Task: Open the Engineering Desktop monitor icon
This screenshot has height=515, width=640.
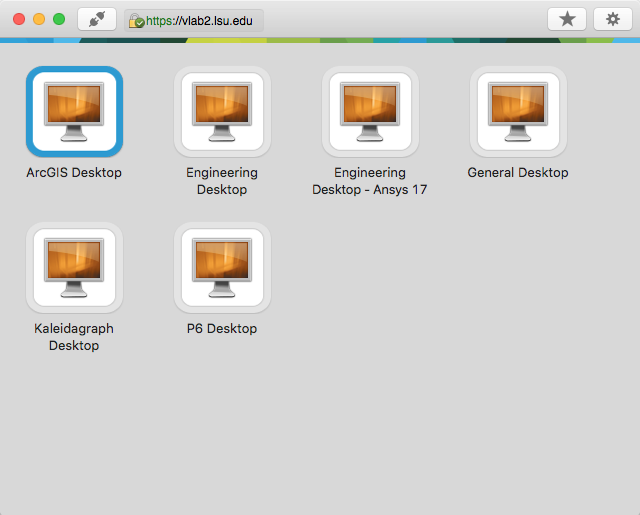Action: point(222,111)
